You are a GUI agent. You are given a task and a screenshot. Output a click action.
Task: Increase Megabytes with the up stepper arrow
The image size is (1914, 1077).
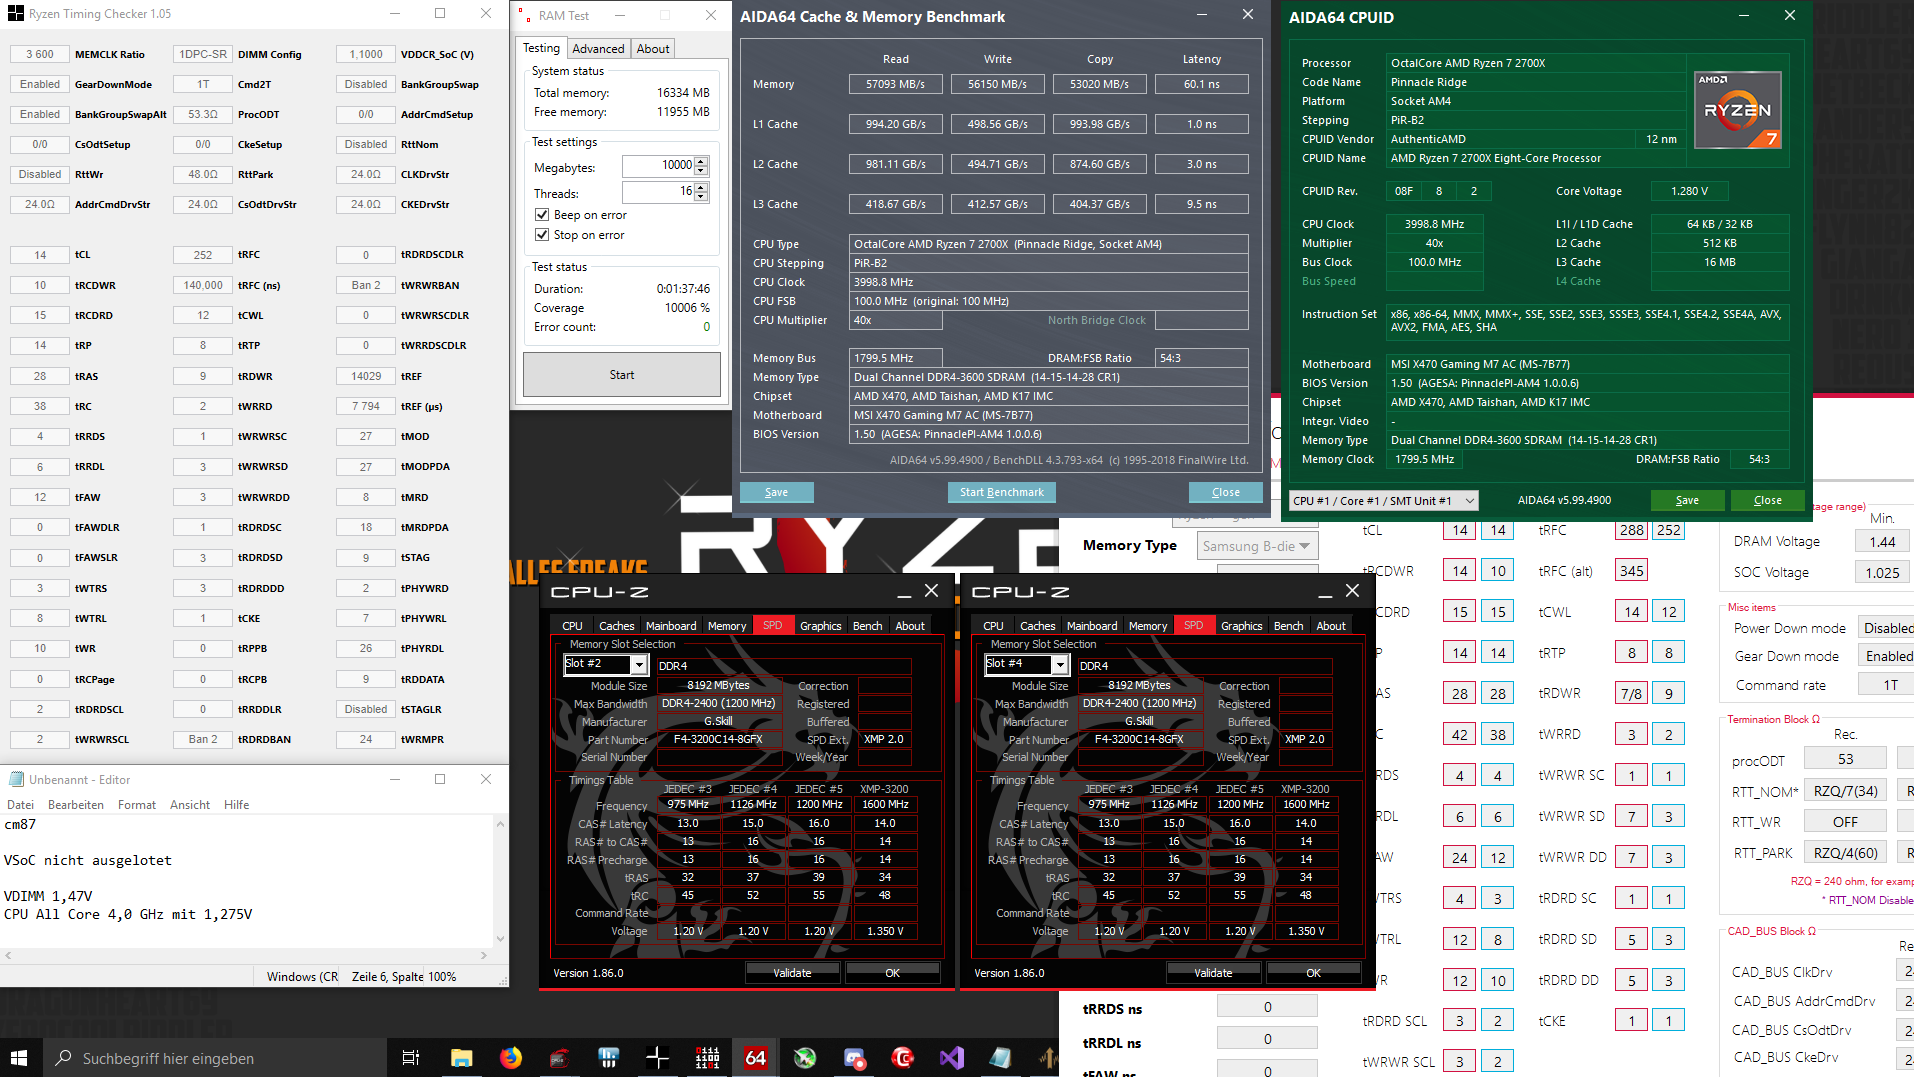(x=701, y=161)
